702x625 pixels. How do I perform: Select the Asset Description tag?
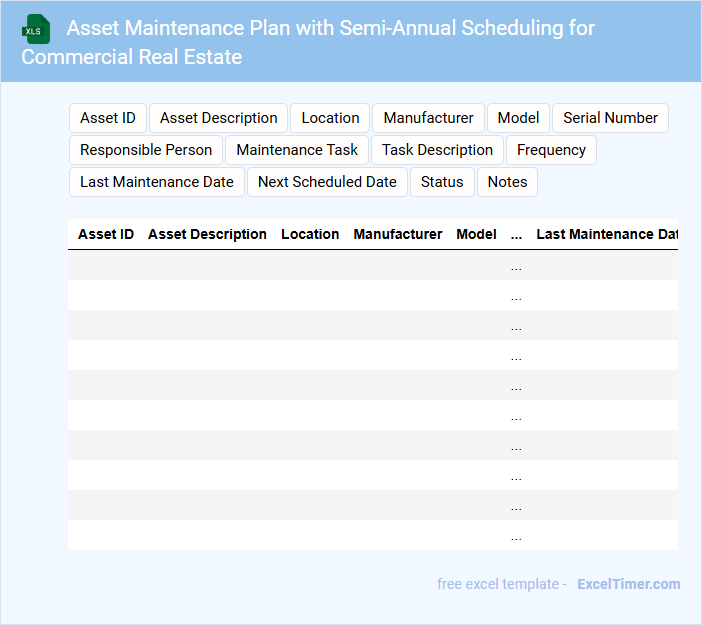pos(219,118)
